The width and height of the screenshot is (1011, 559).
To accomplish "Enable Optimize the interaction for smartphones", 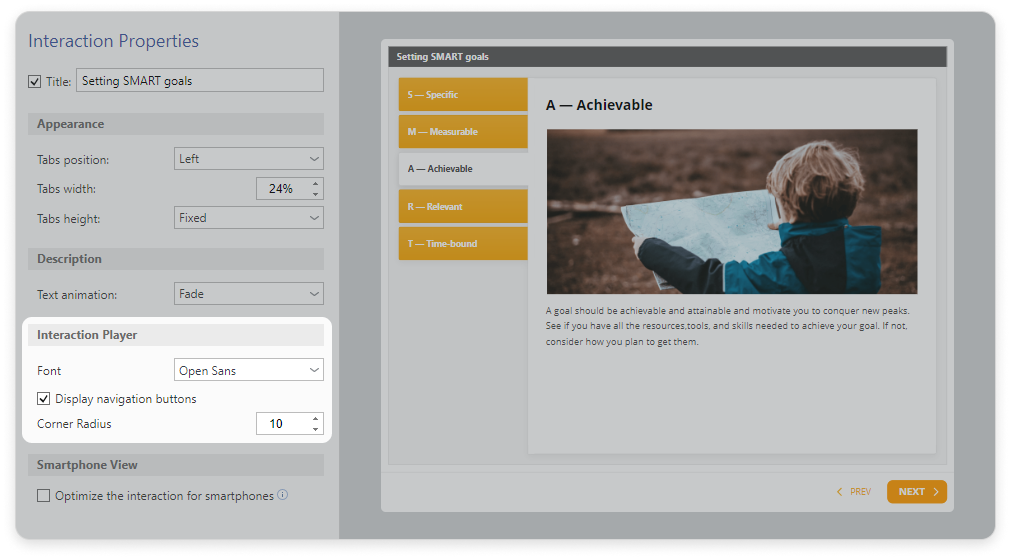I will pyautogui.click(x=44, y=496).
